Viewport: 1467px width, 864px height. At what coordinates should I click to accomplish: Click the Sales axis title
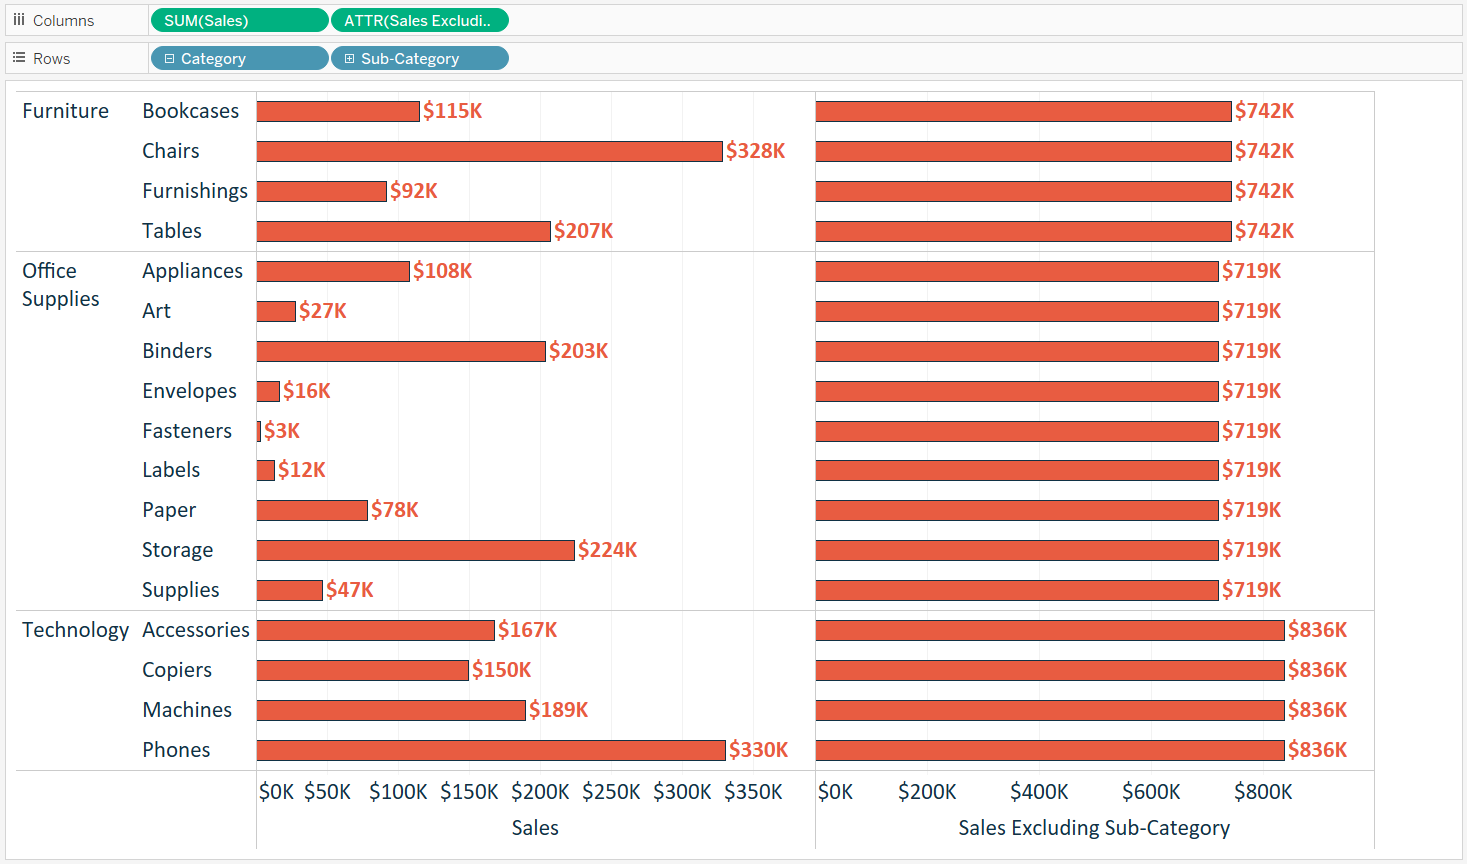[535, 828]
